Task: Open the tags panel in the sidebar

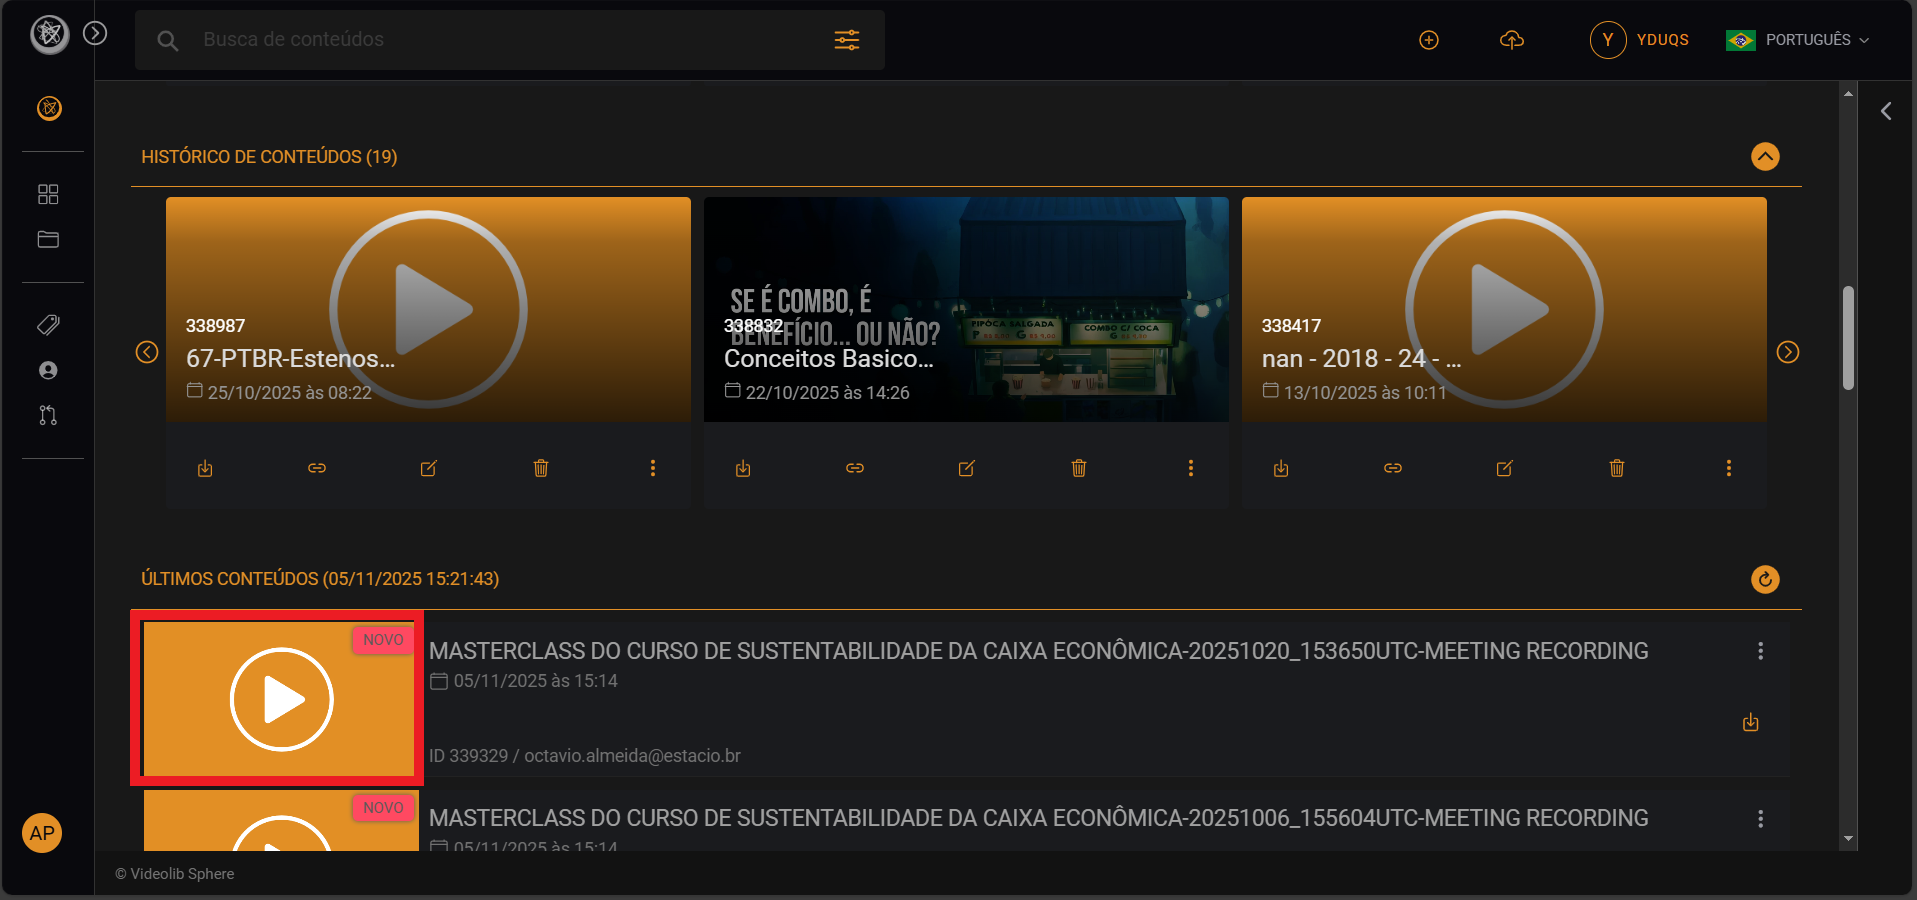Action: point(47,324)
